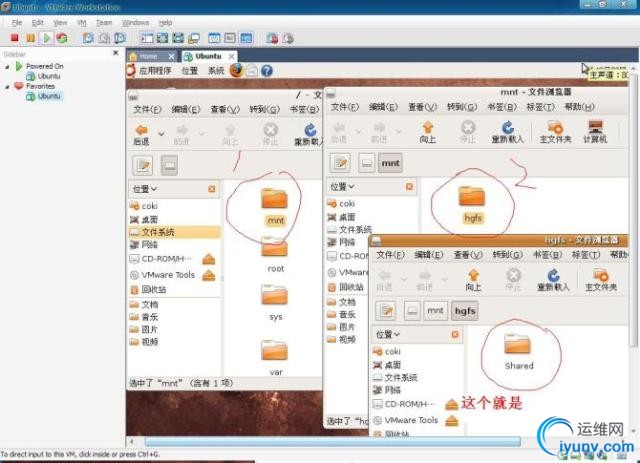Viewport: 640px width, 463px height.
Task: Click hgfs path button in hgfs window
Action: (x=464, y=311)
